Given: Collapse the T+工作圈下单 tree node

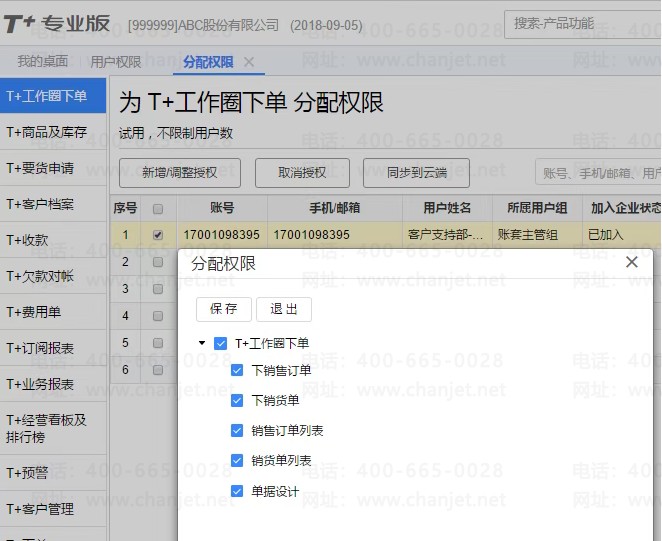Looking at the screenshot, I should (x=202, y=343).
